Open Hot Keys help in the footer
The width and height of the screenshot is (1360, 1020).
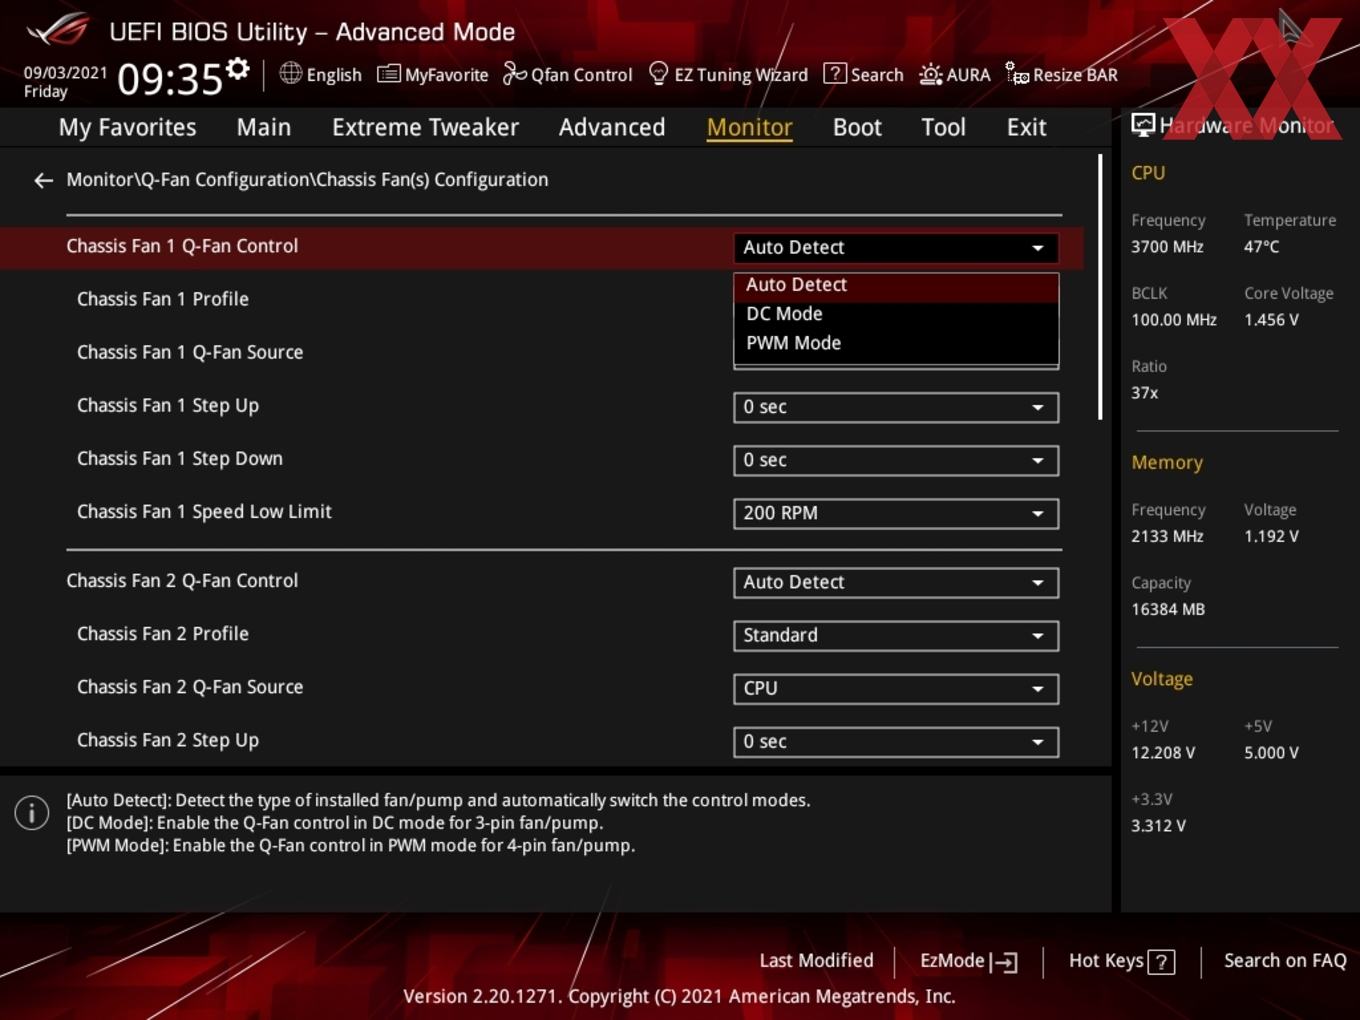click(1121, 961)
